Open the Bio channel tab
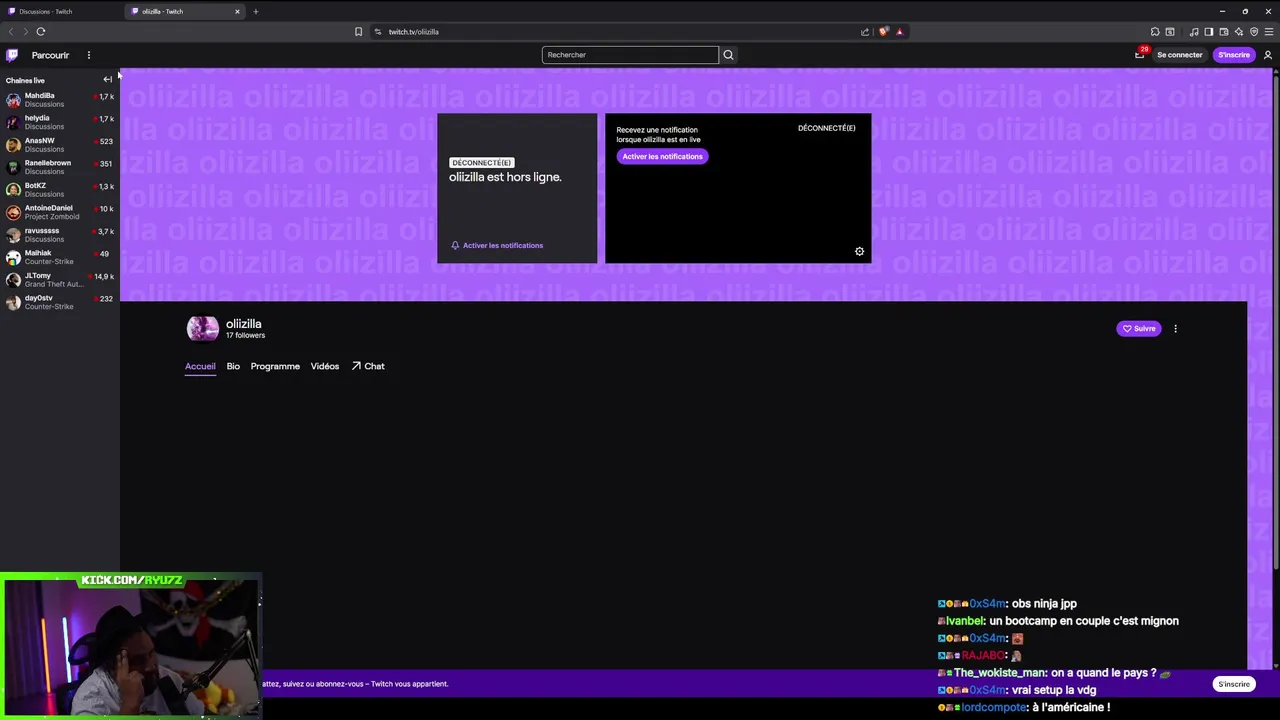The width and height of the screenshot is (1280, 720). pyautogui.click(x=233, y=366)
